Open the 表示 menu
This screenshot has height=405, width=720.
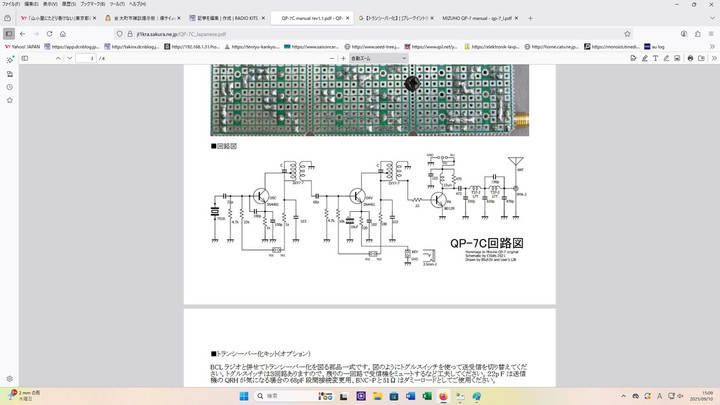pos(50,4)
